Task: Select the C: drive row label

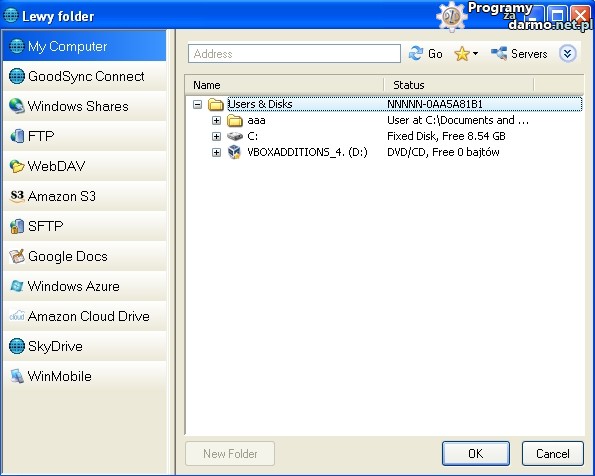Action: [x=253, y=136]
